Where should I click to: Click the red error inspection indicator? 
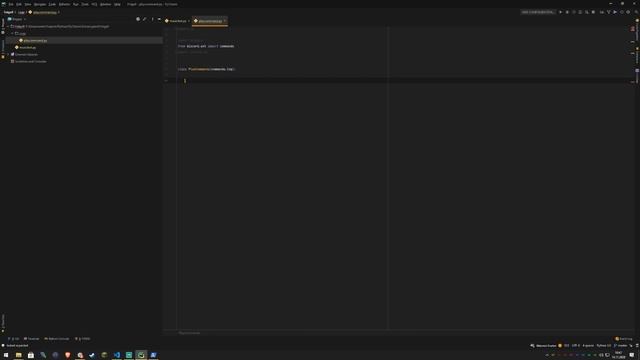(x=633, y=29)
